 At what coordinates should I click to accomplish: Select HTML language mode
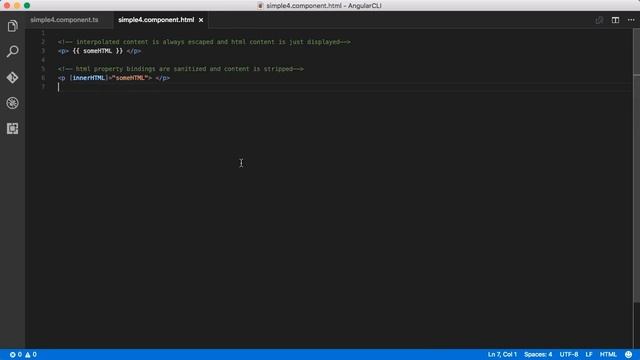(608, 354)
